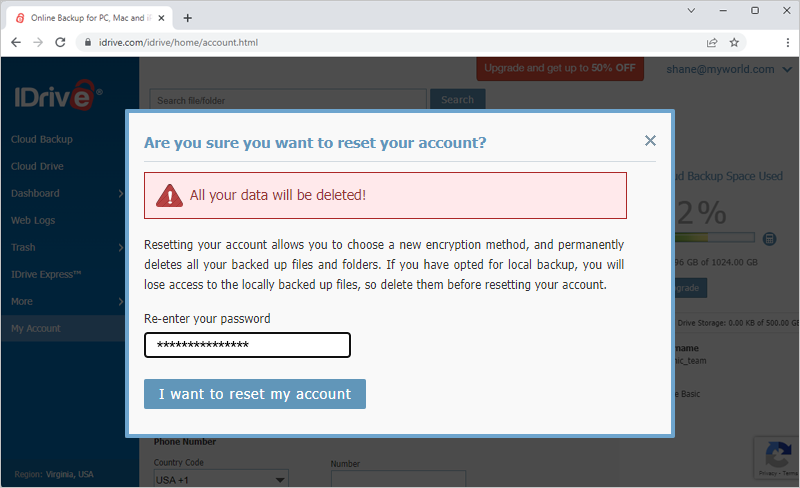Select Cloud Backup in the sidebar
The image size is (800, 488).
click(42, 139)
